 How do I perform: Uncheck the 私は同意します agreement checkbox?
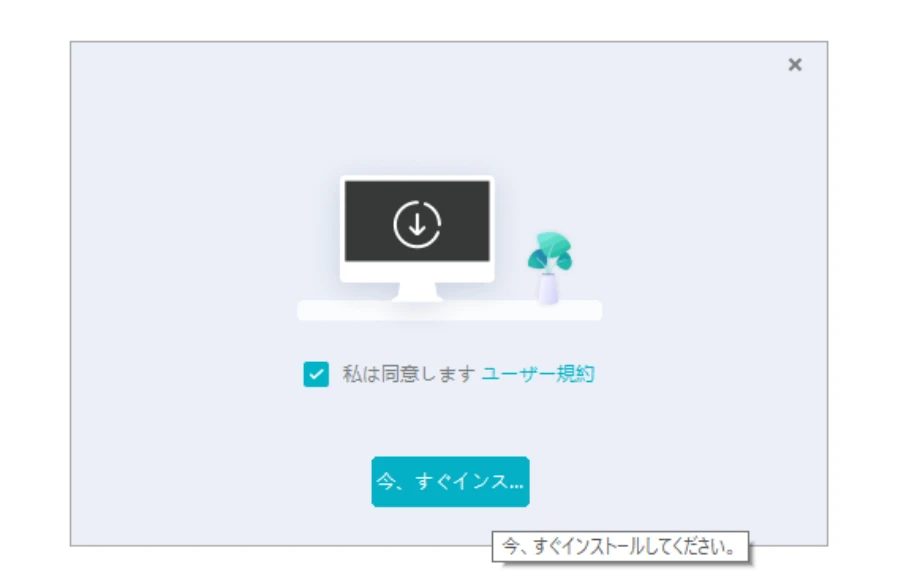point(316,375)
